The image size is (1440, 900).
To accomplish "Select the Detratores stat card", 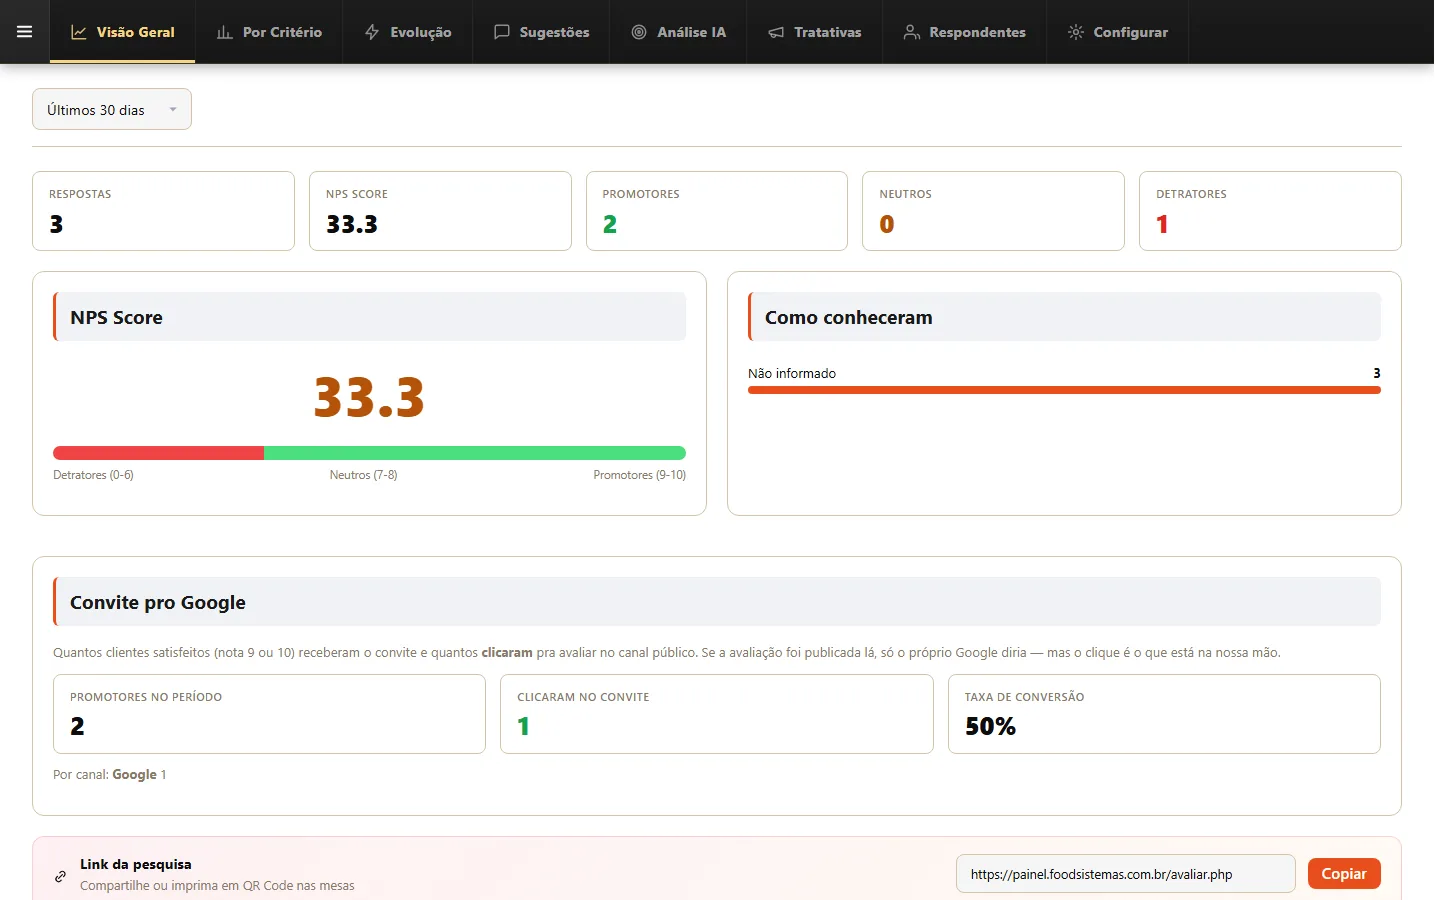I will pyautogui.click(x=1270, y=211).
